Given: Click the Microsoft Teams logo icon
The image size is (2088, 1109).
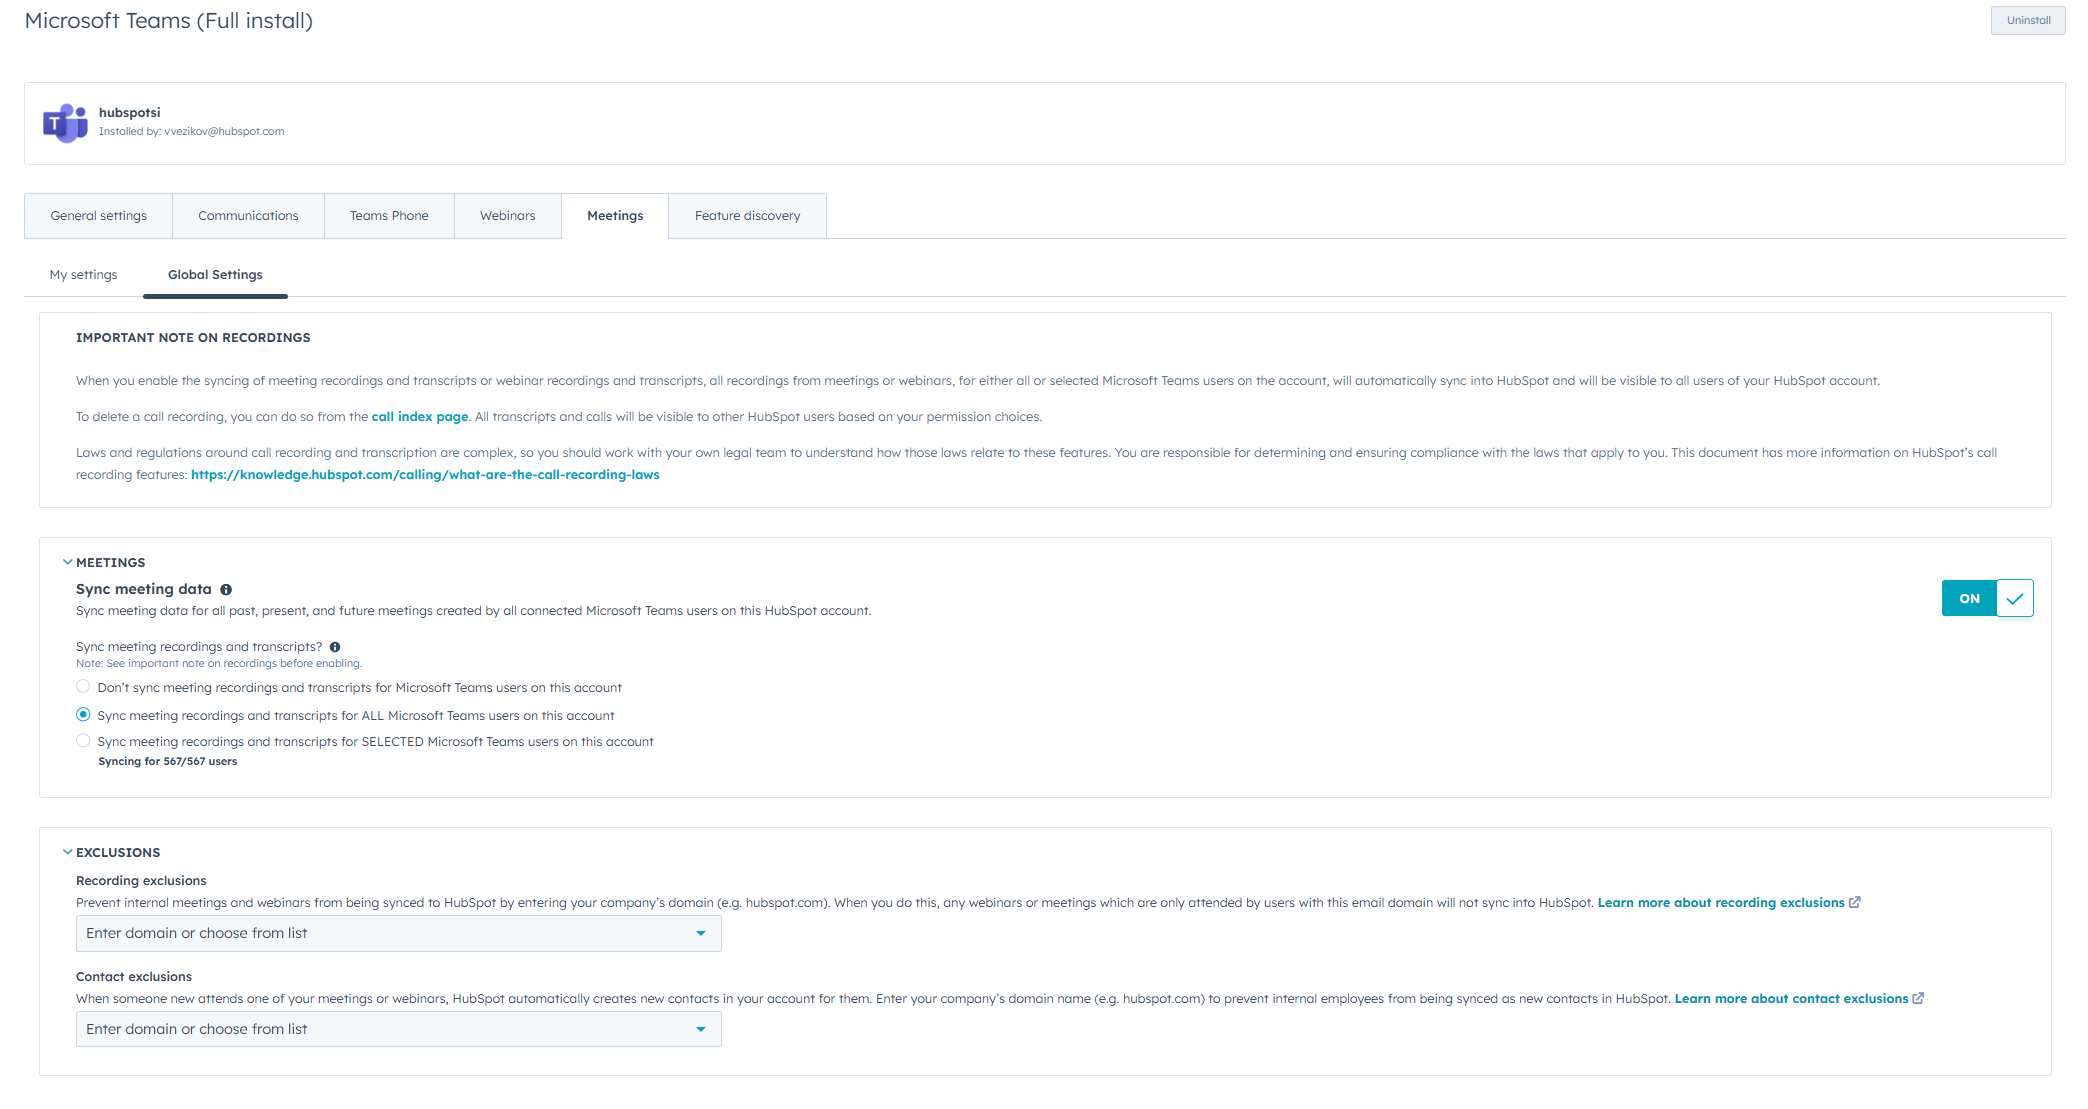Looking at the screenshot, I should (65, 123).
